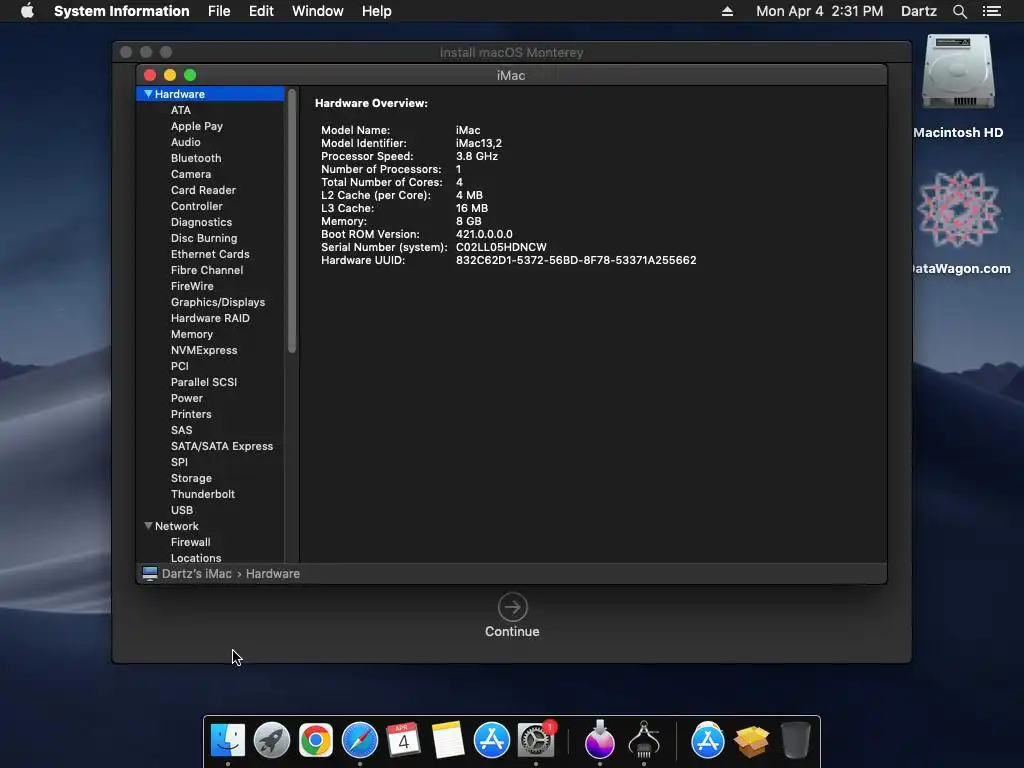Select NVMExpress in the sidebar

pos(204,350)
